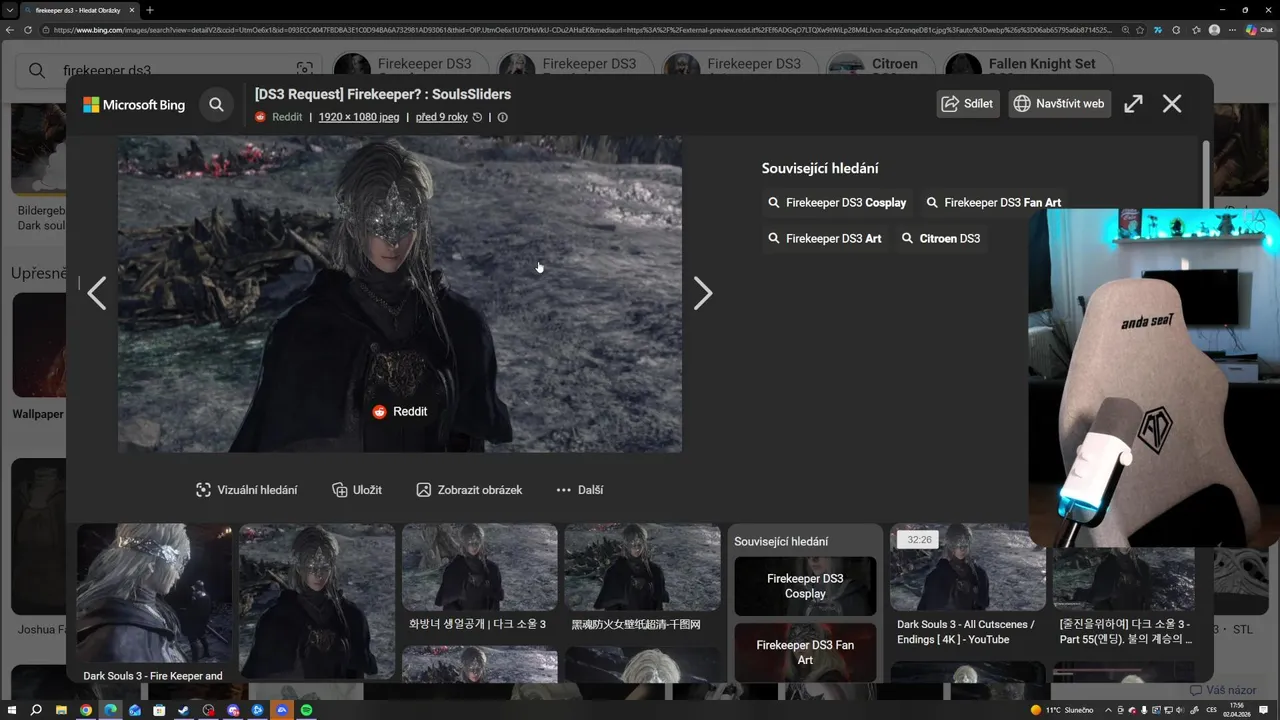The image size is (1280, 720).
Task: Open Steam from the taskbar
Action: (x=183, y=710)
